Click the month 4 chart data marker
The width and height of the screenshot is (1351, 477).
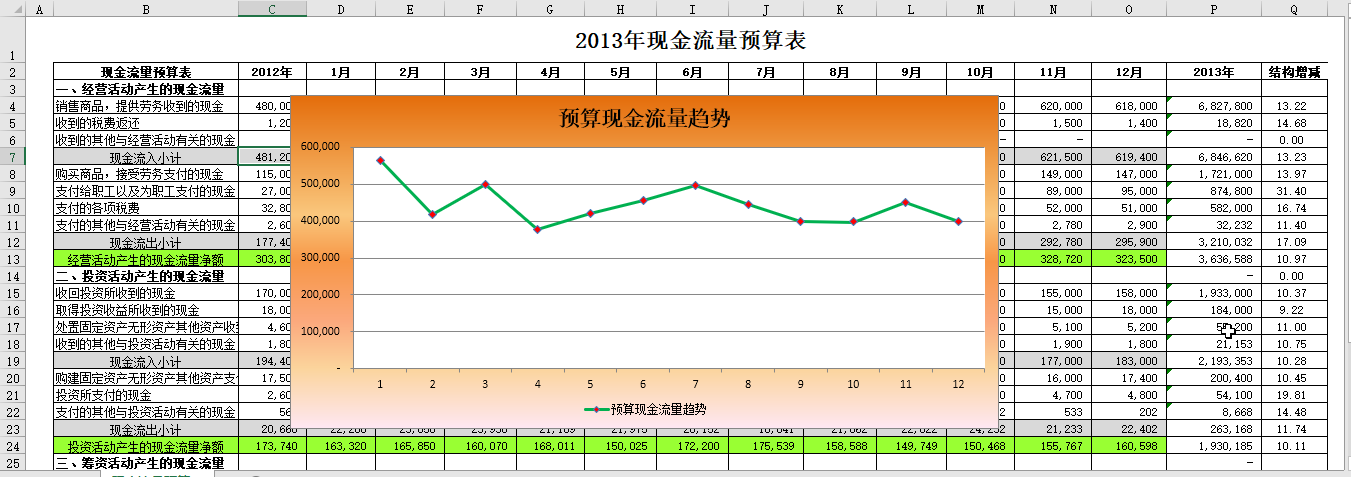click(x=538, y=229)
